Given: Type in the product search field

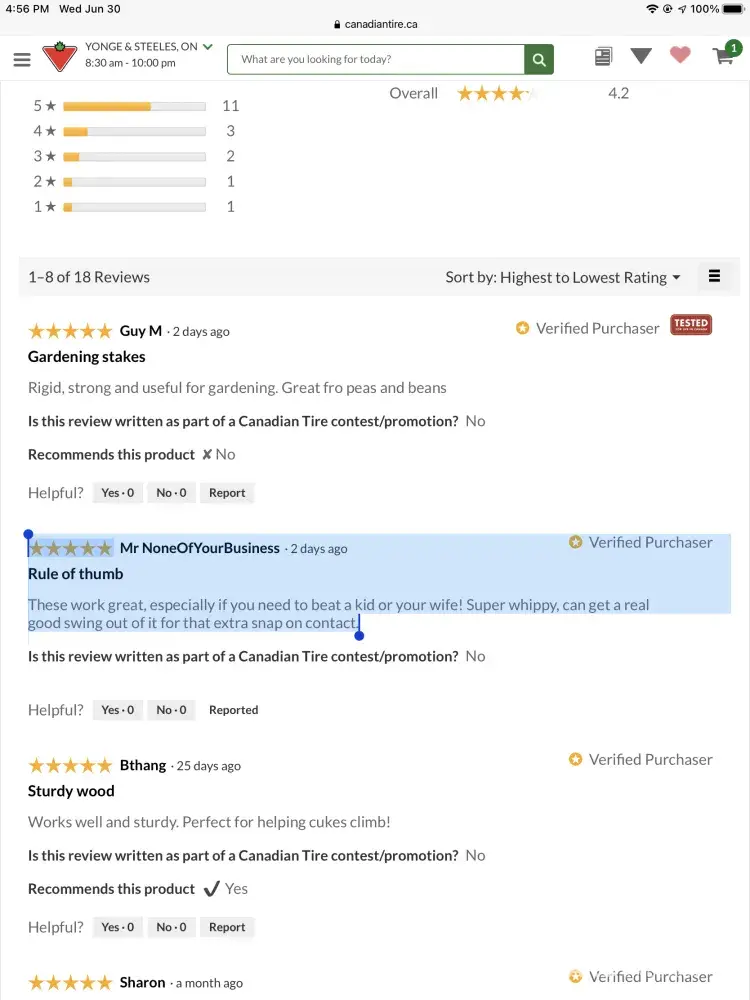Looking at the screenshot, I should click(375, 59).
